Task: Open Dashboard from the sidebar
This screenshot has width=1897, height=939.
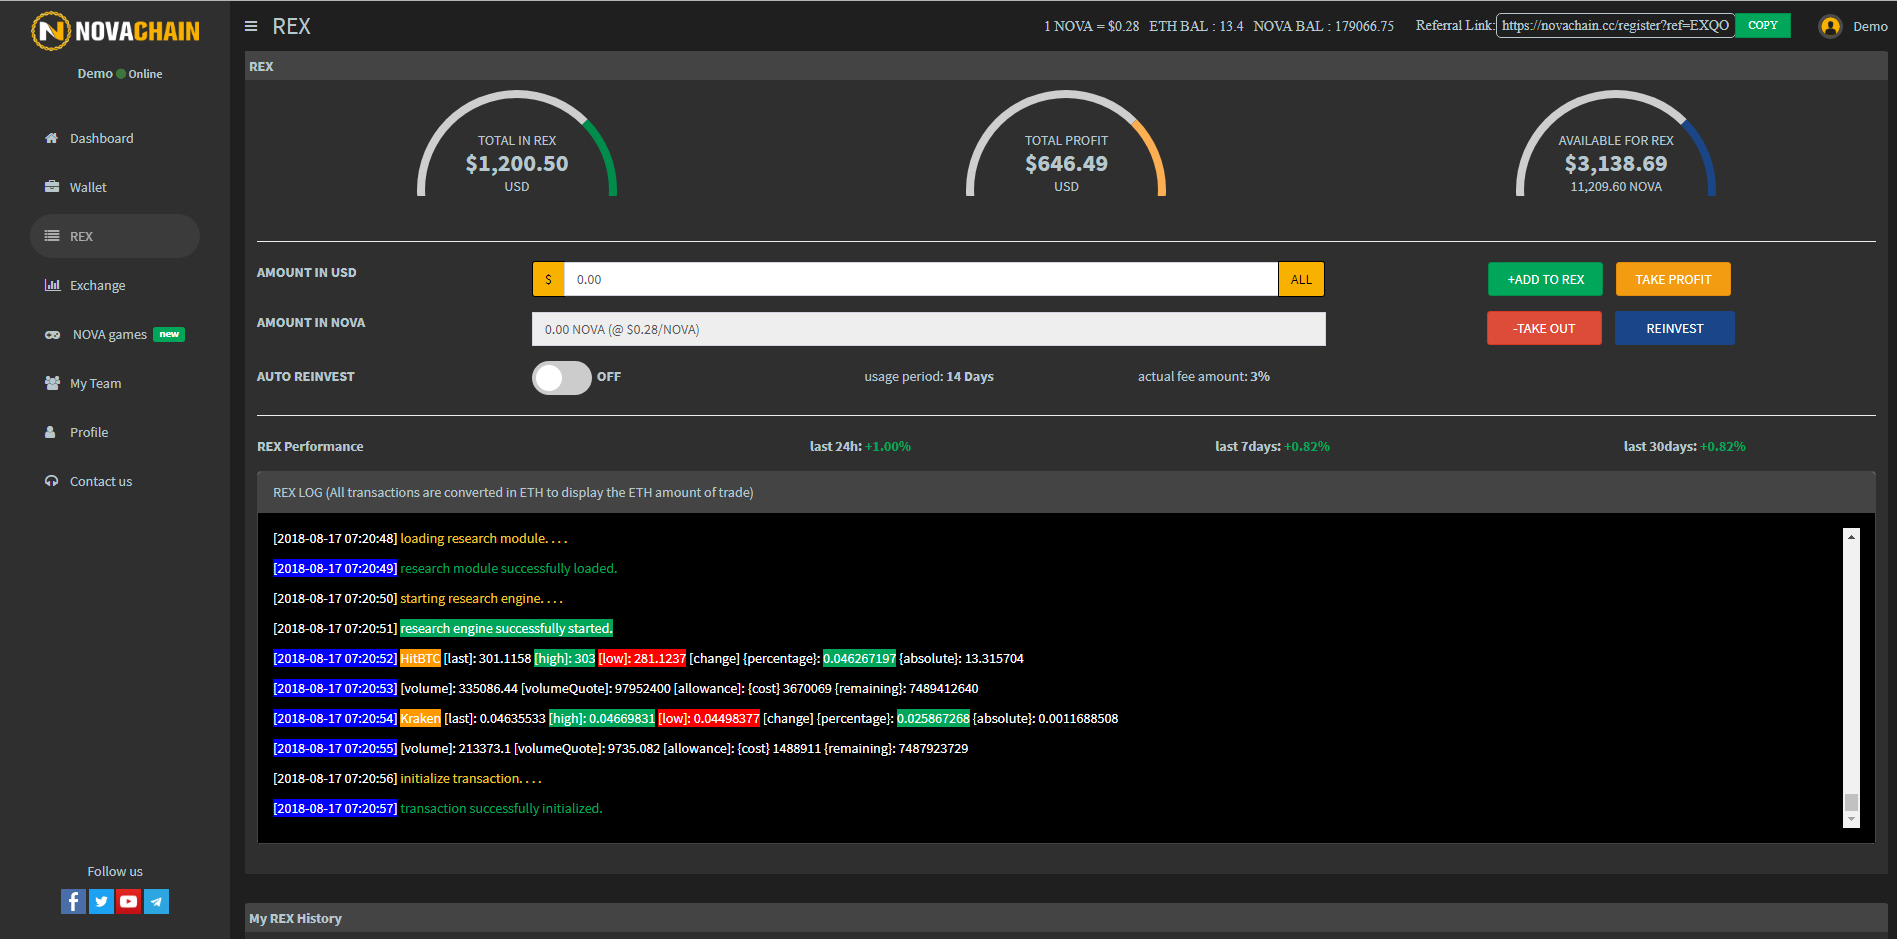Action: pyautogui.click(x=101, y=138)
